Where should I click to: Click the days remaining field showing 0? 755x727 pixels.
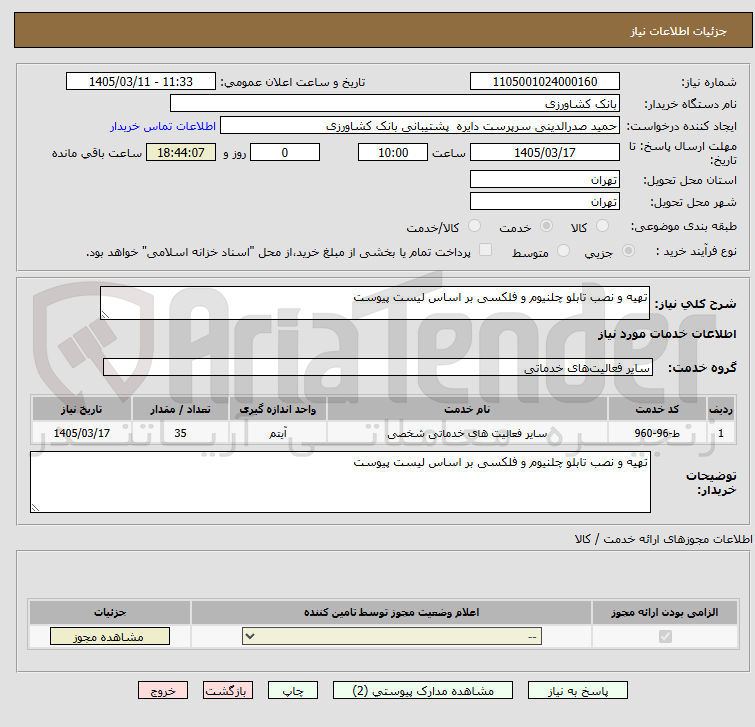285,153
